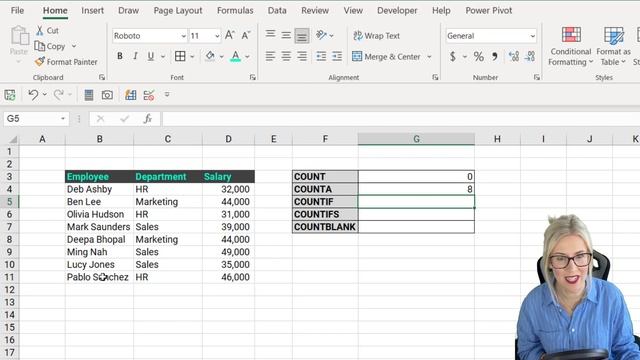Toggle Bold formatting

coord(120,56)
